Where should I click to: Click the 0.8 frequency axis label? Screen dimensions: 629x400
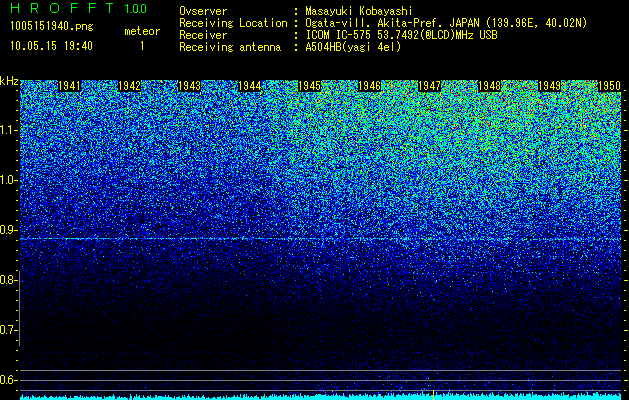(8, 280)
